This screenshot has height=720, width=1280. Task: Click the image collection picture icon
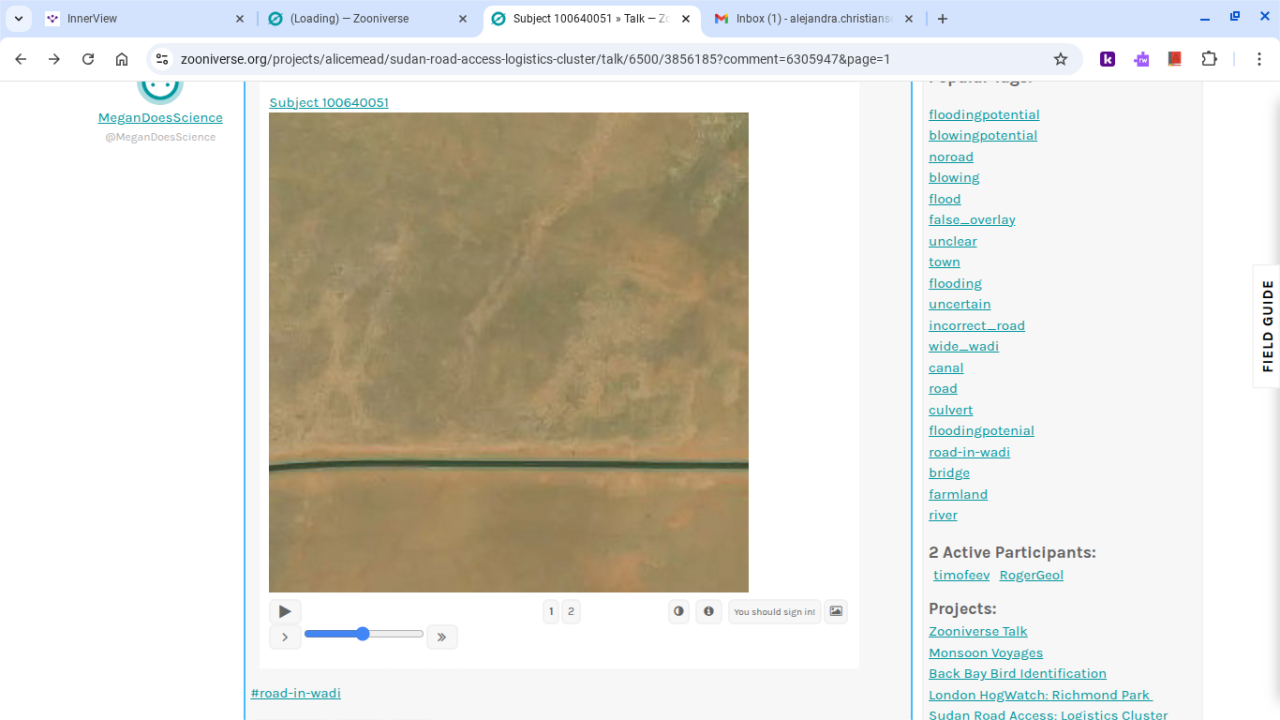(836, 612)
